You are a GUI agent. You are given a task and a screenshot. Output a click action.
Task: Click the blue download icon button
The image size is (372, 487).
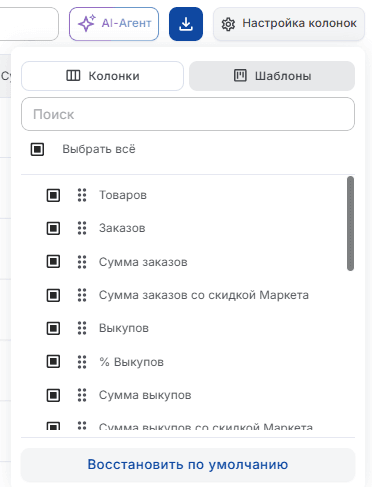(x=186, y=24)
